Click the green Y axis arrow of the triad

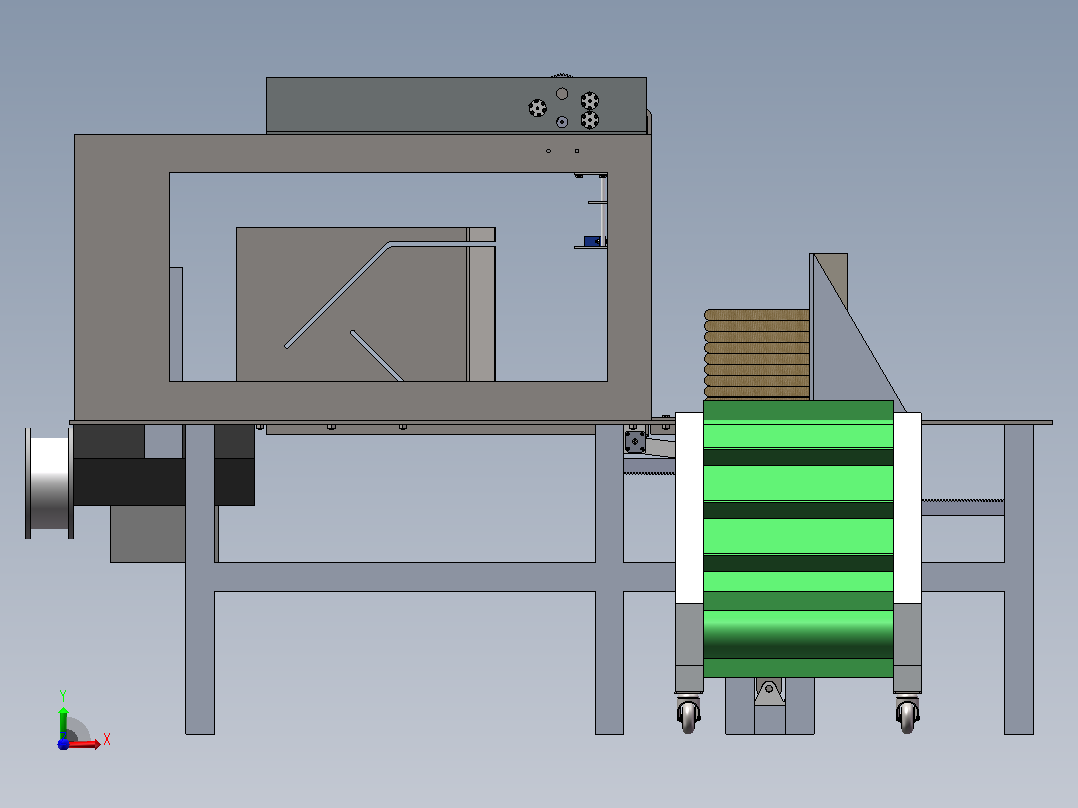click(x=63, y=722)
